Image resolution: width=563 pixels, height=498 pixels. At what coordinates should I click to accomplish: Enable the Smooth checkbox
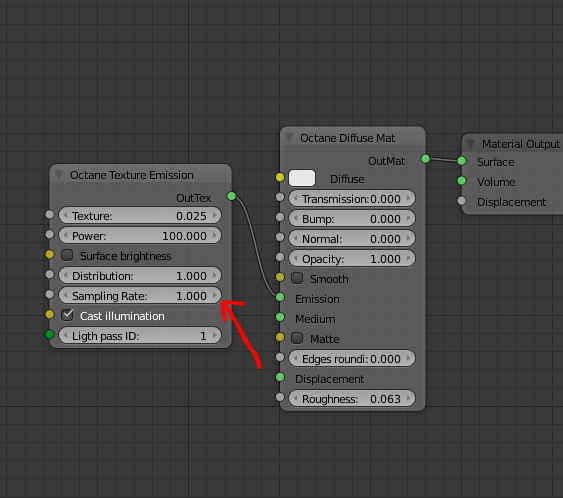point(297,278)
